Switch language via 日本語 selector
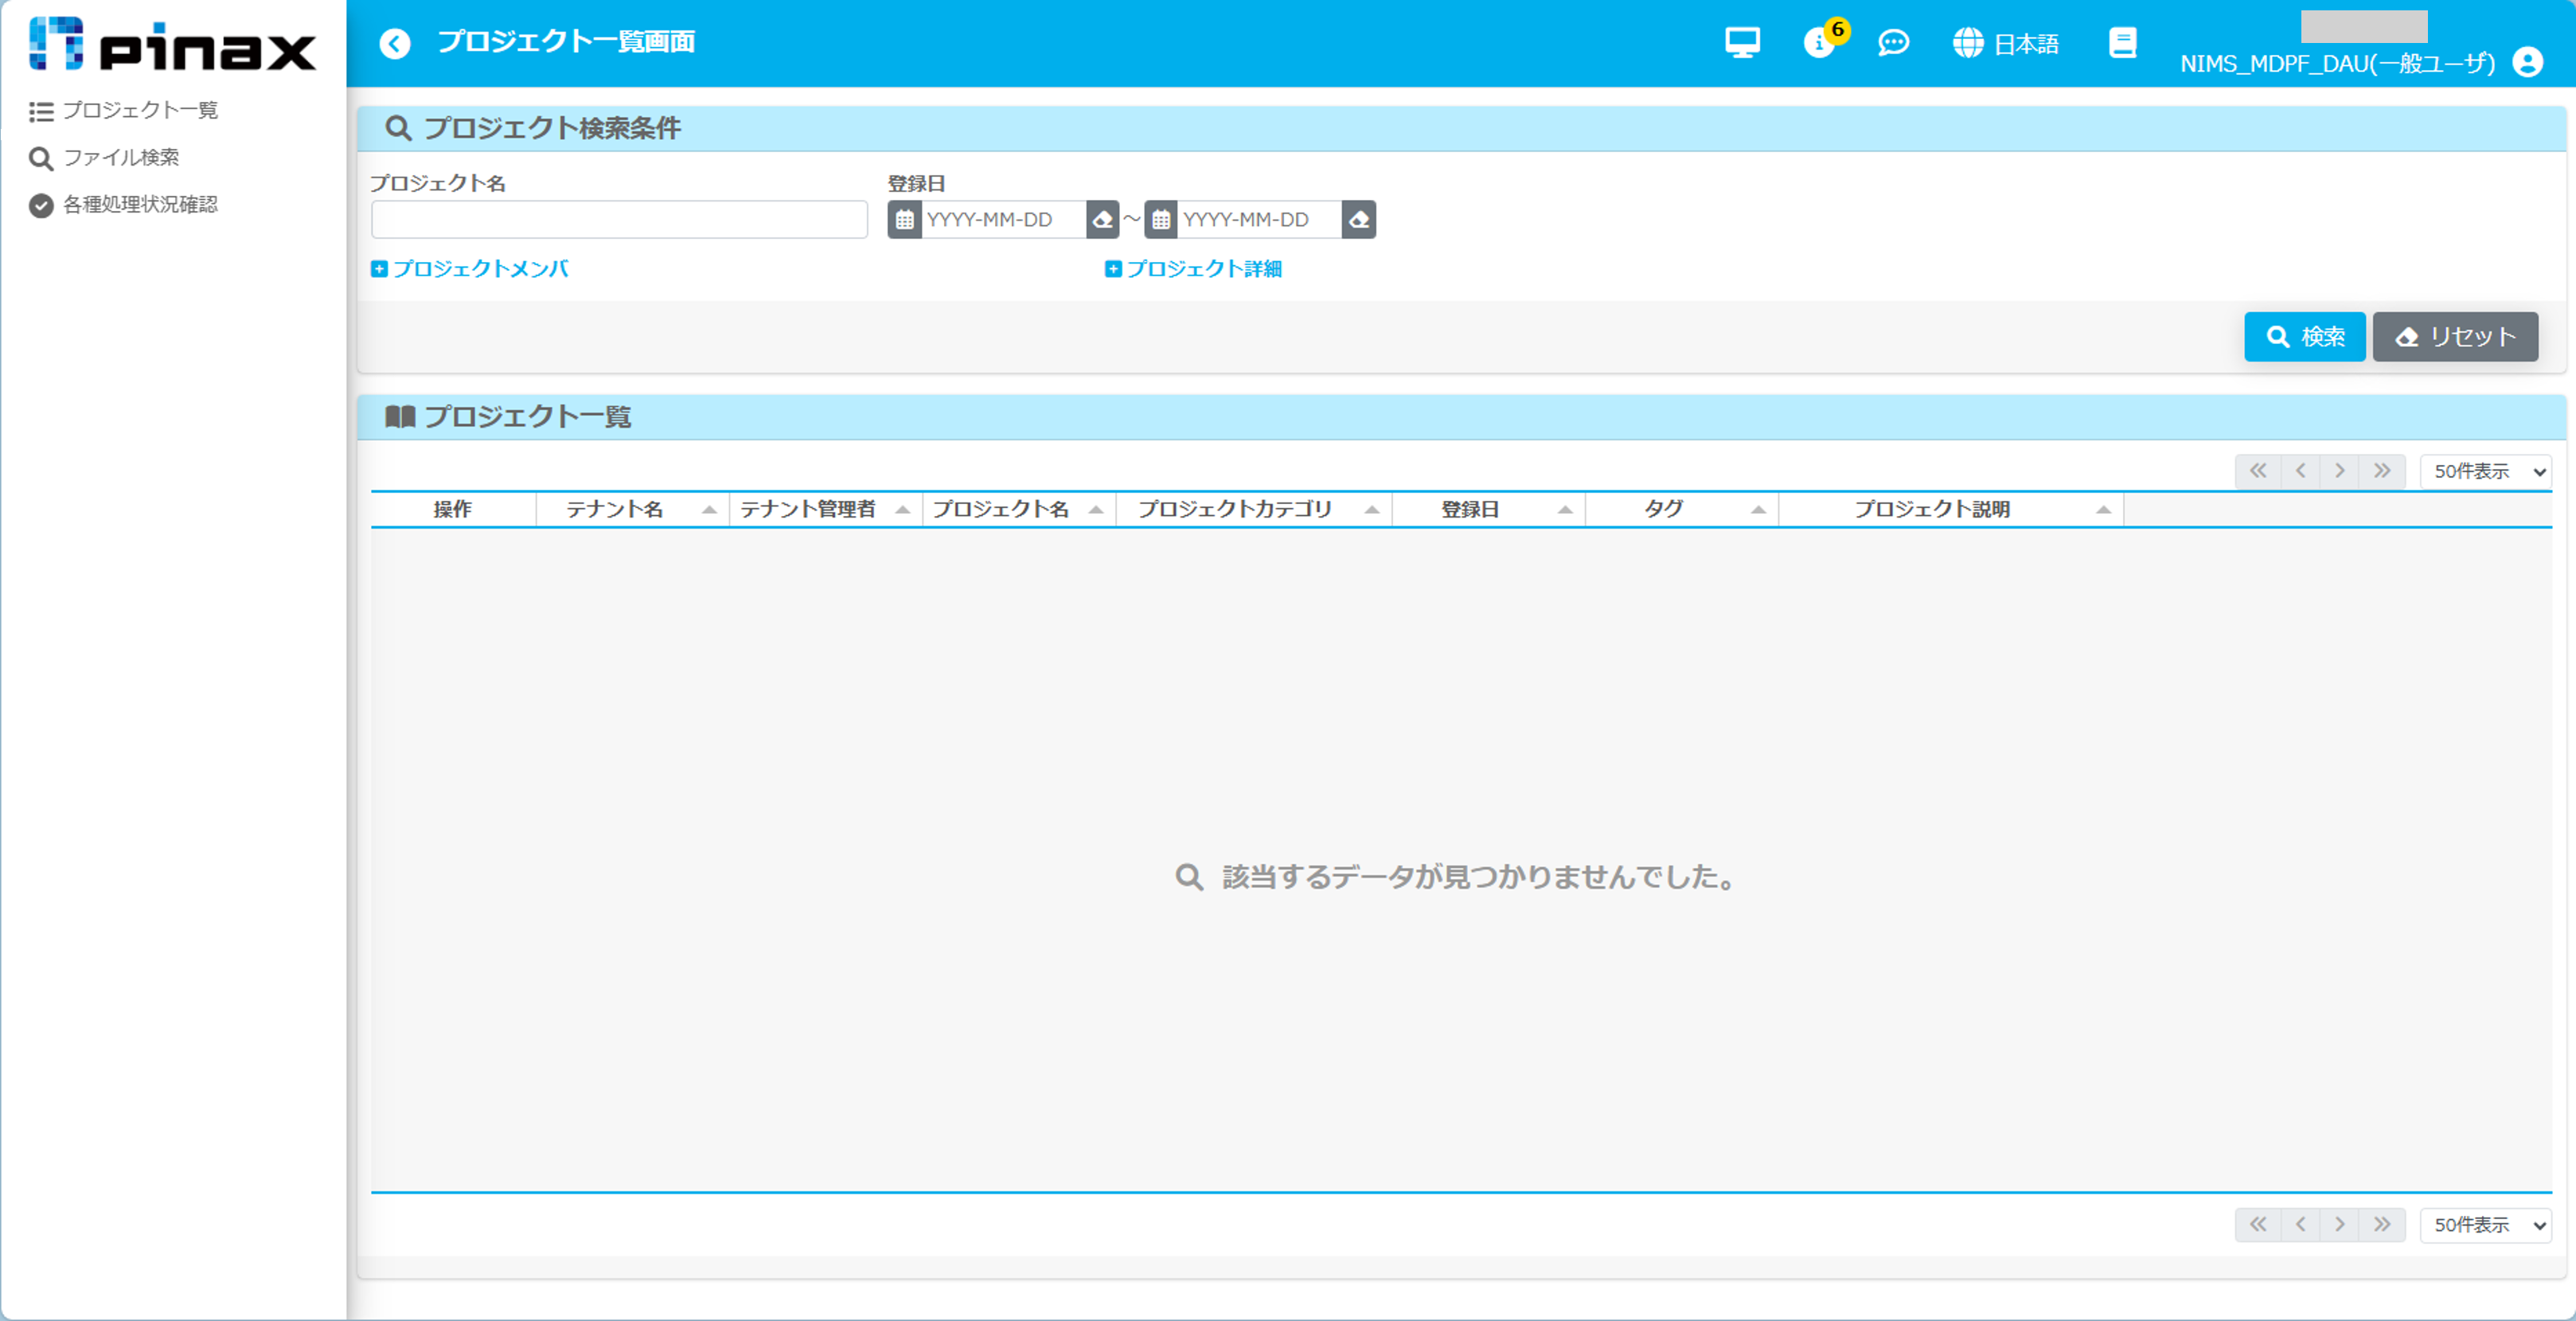 2006,44
